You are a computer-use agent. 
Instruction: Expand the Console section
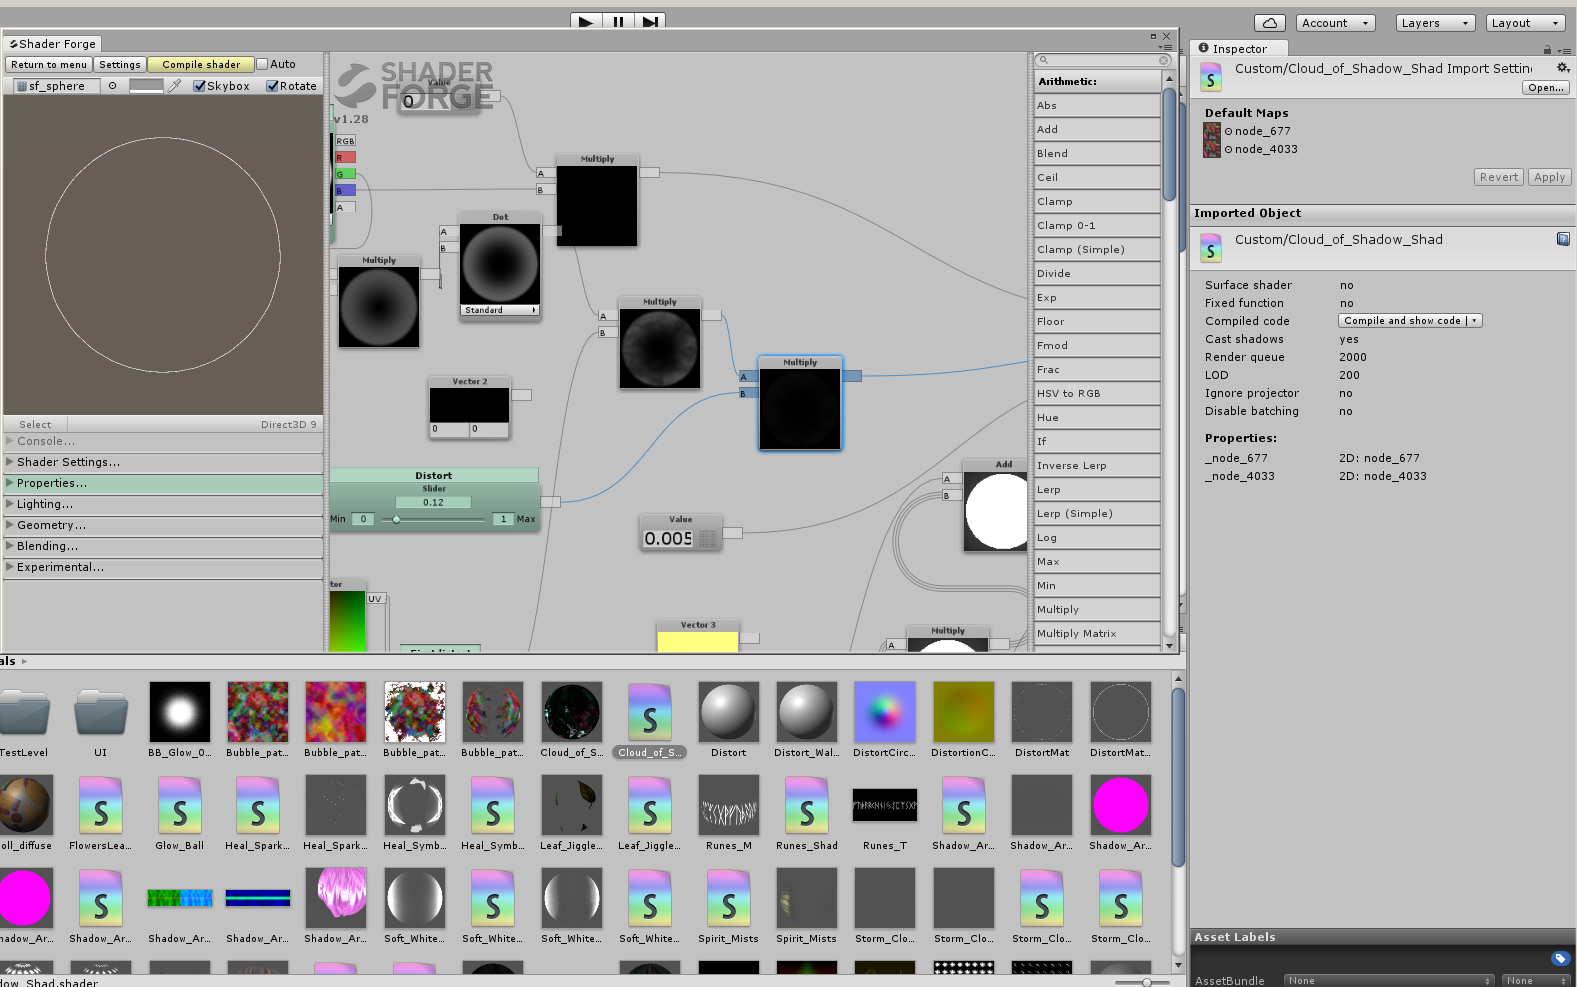(x=163, y=441)
